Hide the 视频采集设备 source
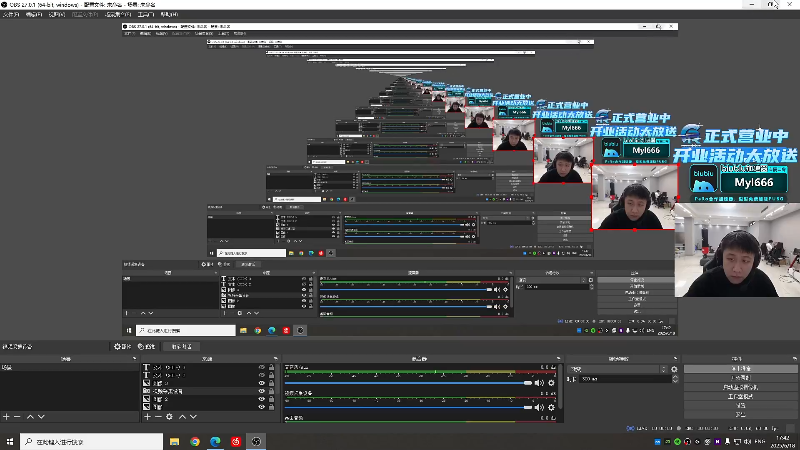The width and height of the screenshot is (800, 450). coord(262,391)
